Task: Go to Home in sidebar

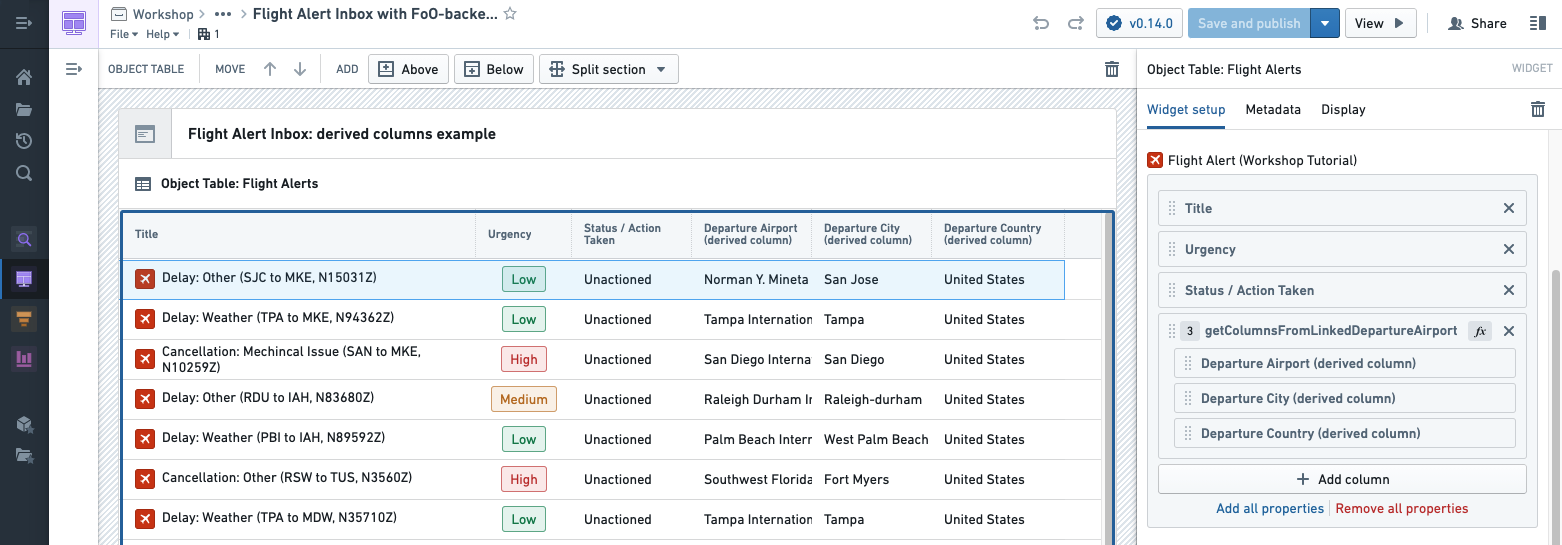Action: [24, 77]
